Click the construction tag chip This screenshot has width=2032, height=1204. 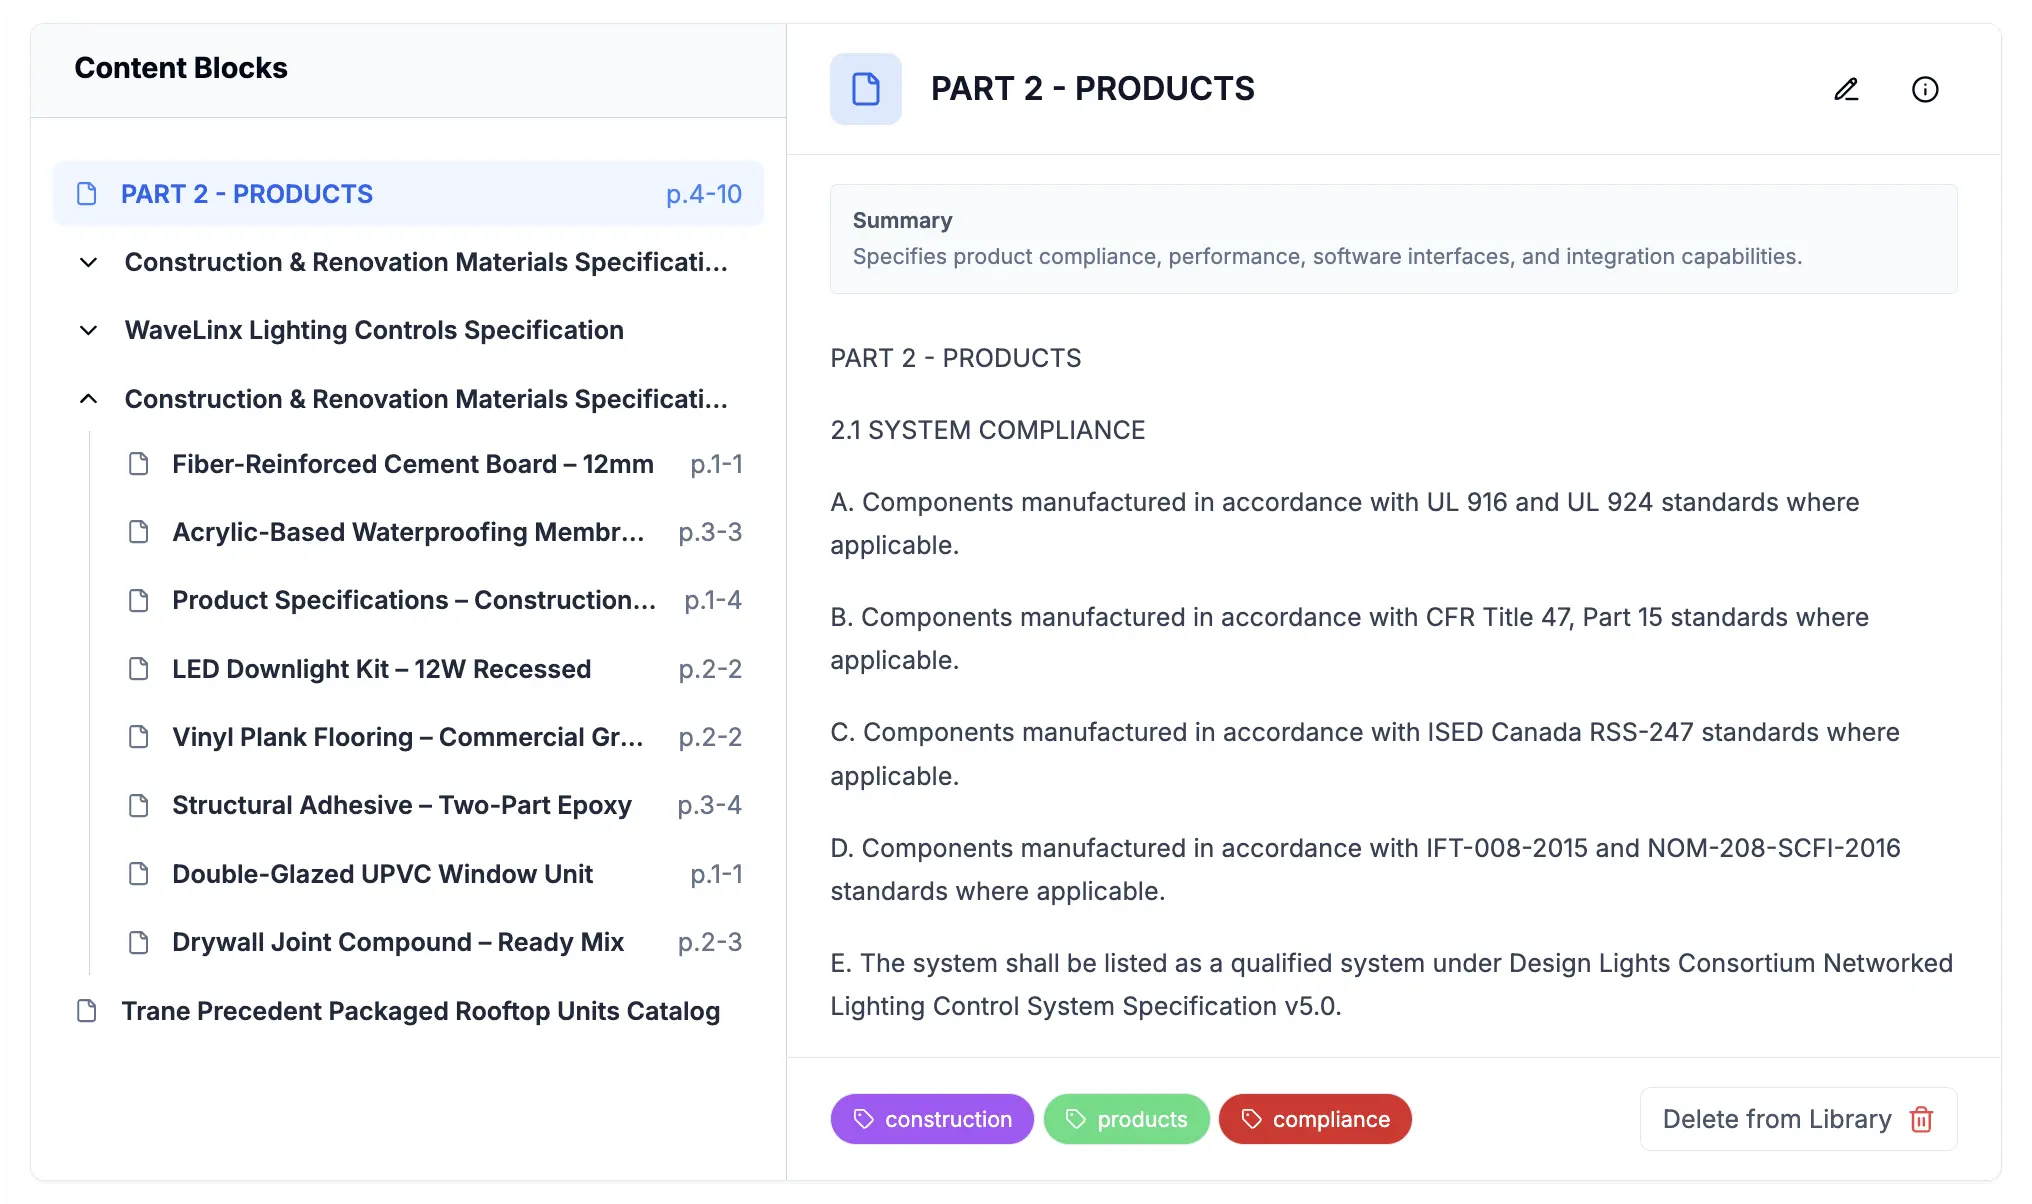click(932, 1119)
